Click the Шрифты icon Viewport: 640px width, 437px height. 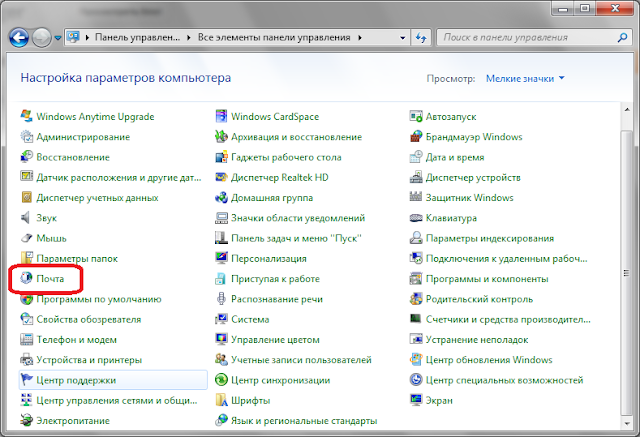point(221,400)
